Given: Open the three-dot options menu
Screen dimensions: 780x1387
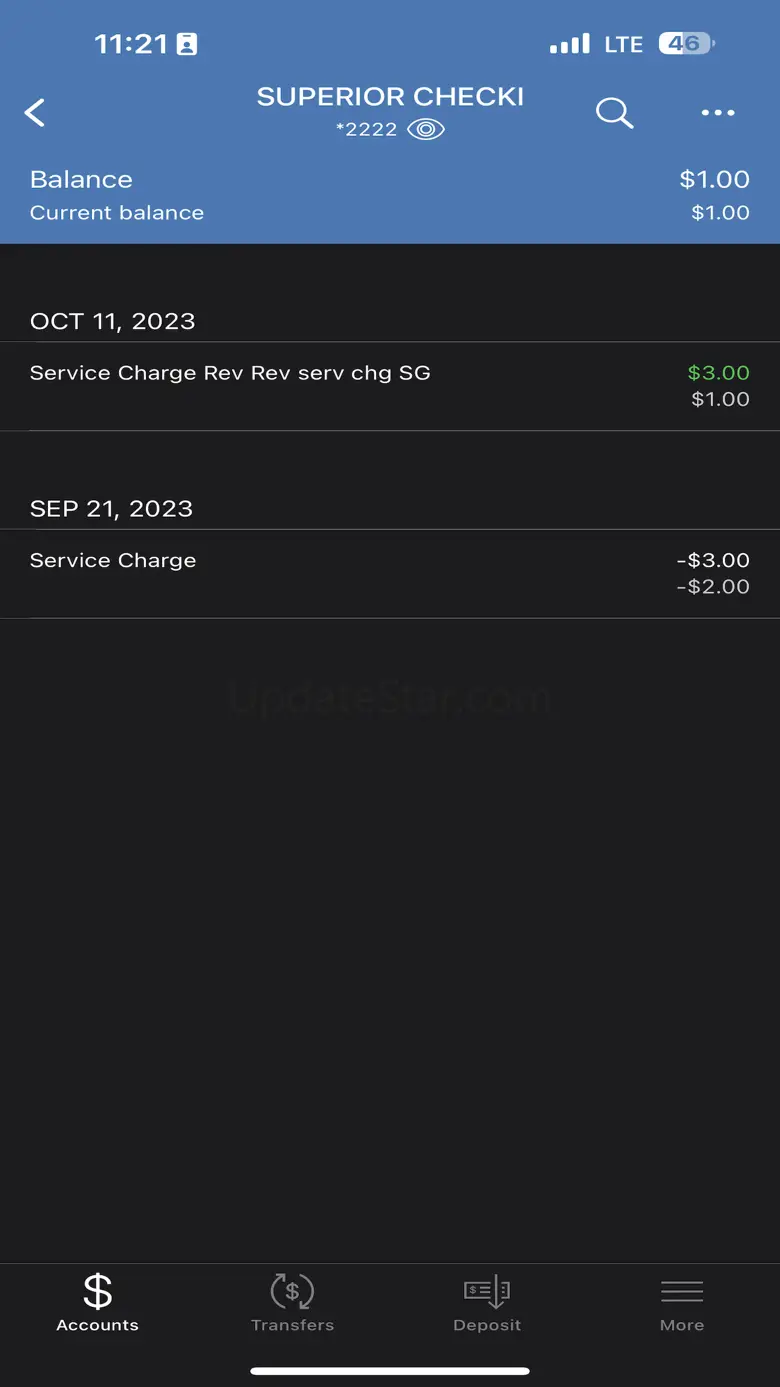Looking at the screenshot, I should coord(718,113).
